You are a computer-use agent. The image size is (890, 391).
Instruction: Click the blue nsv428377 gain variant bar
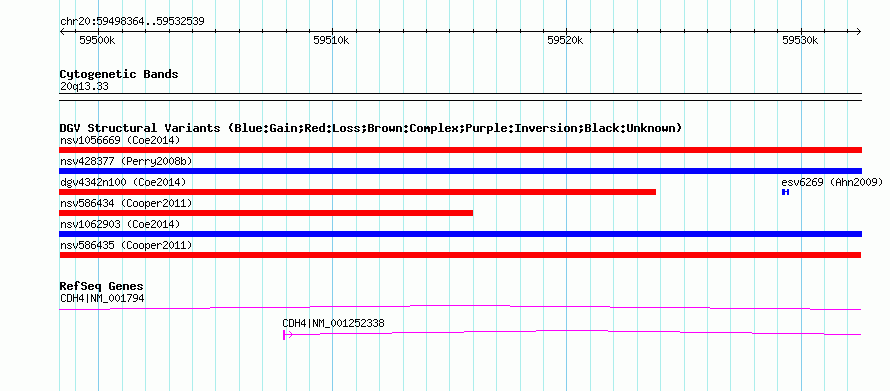pos(460,171)
